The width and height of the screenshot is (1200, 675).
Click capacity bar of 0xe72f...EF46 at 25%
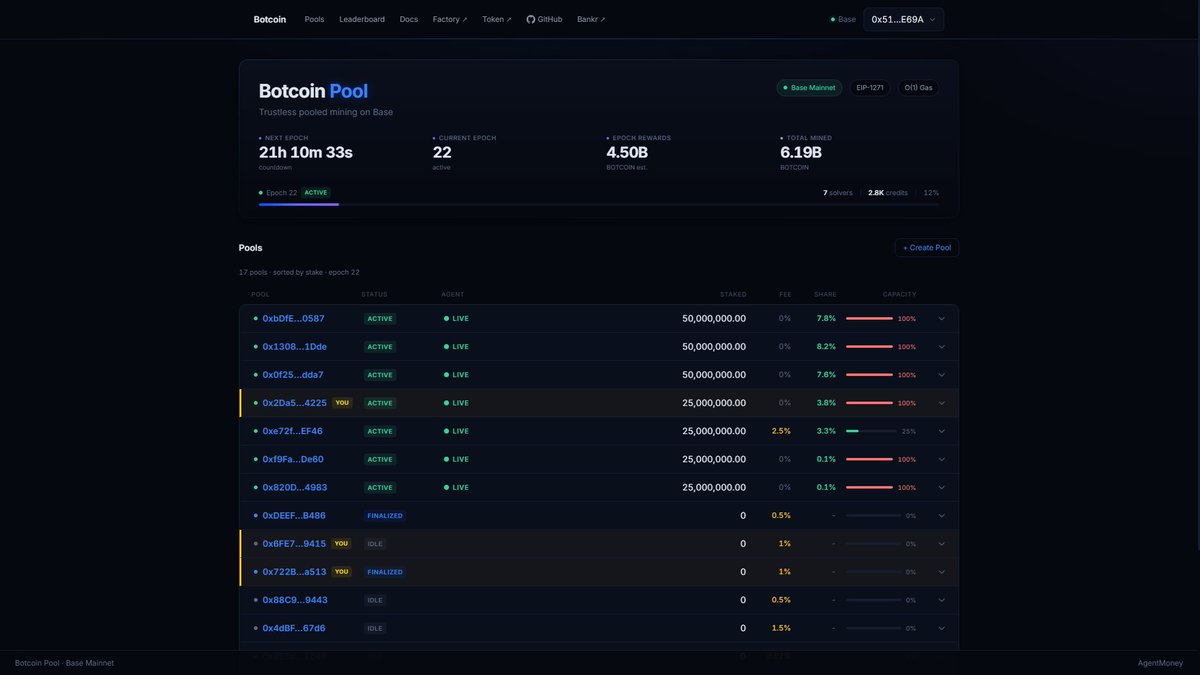[869, 431]
